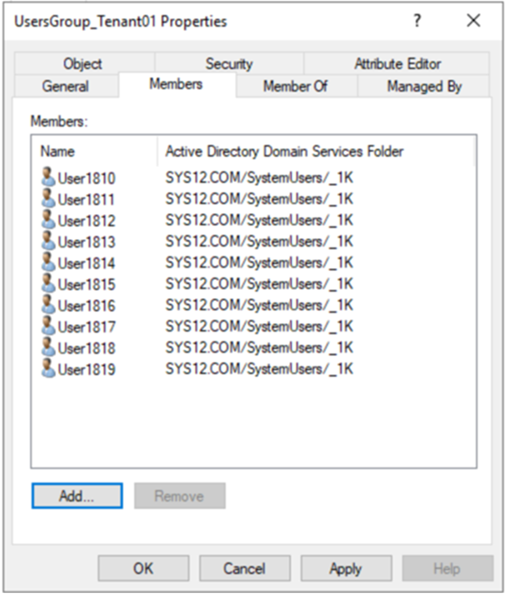This screenshot has height=594, width=505.
Task: Switch to the Security tab
Action: point(229,63)
